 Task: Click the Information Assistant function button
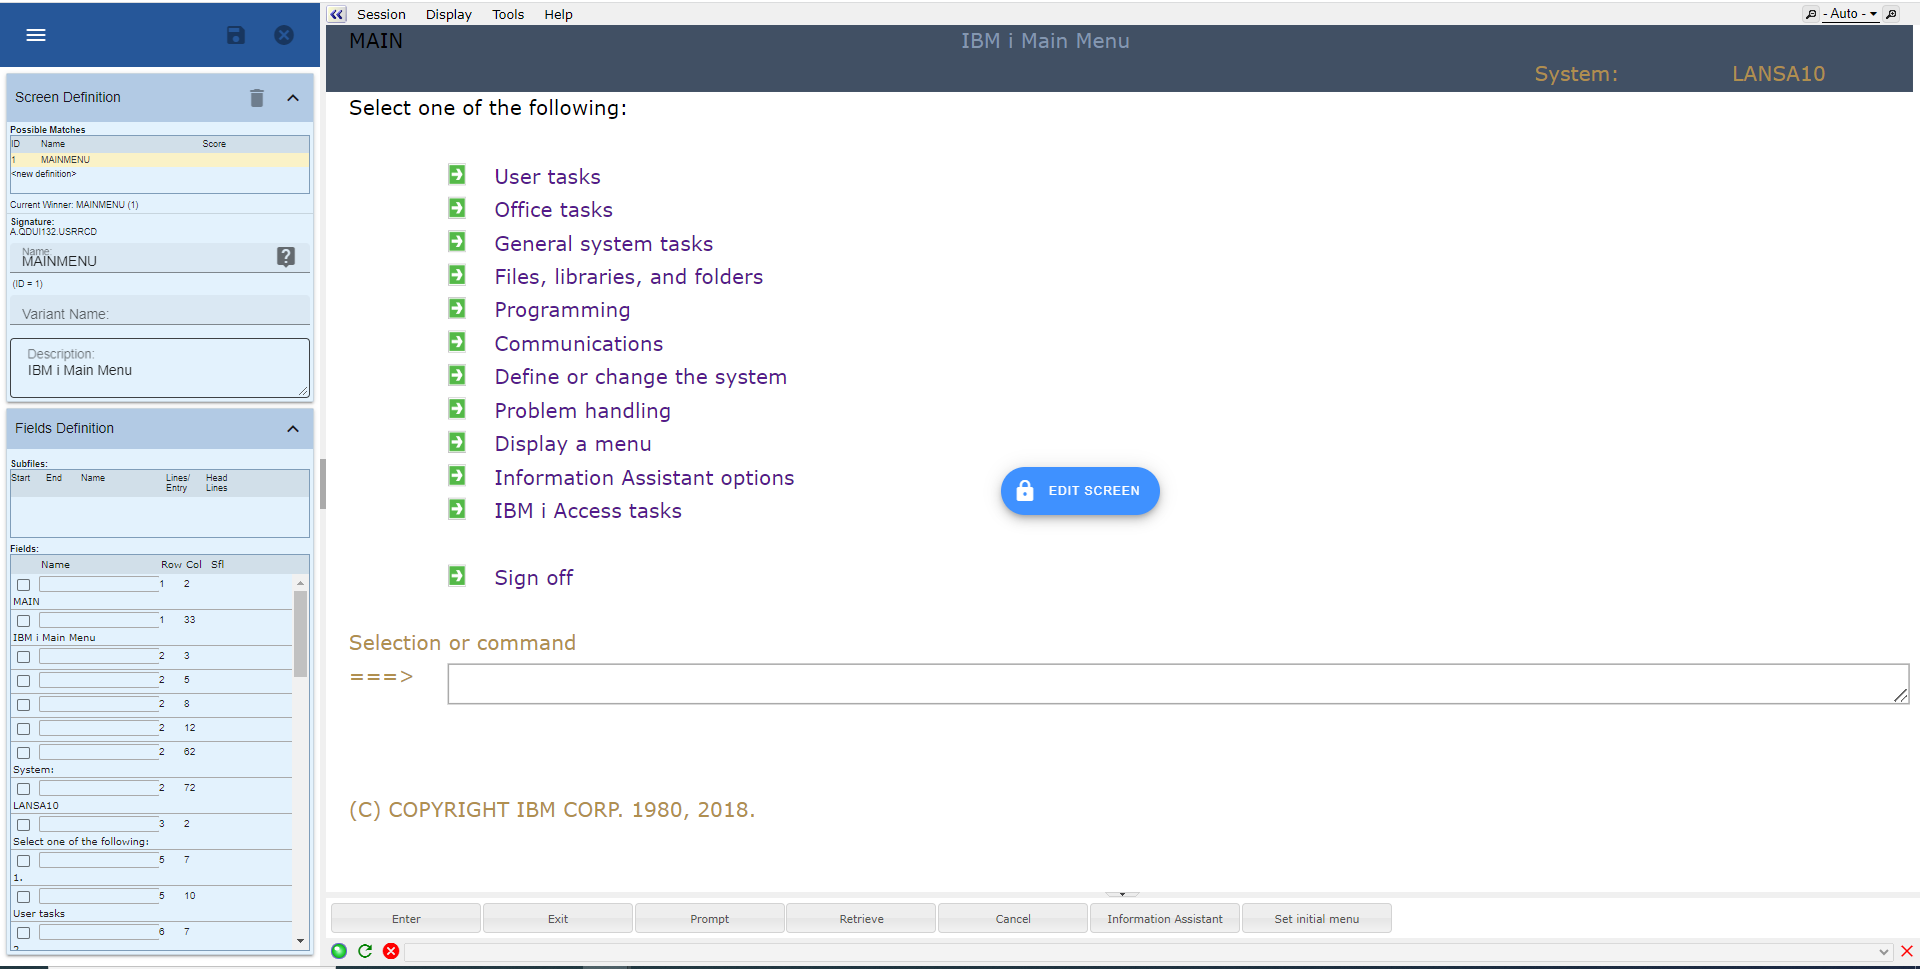click(1164, 919)
